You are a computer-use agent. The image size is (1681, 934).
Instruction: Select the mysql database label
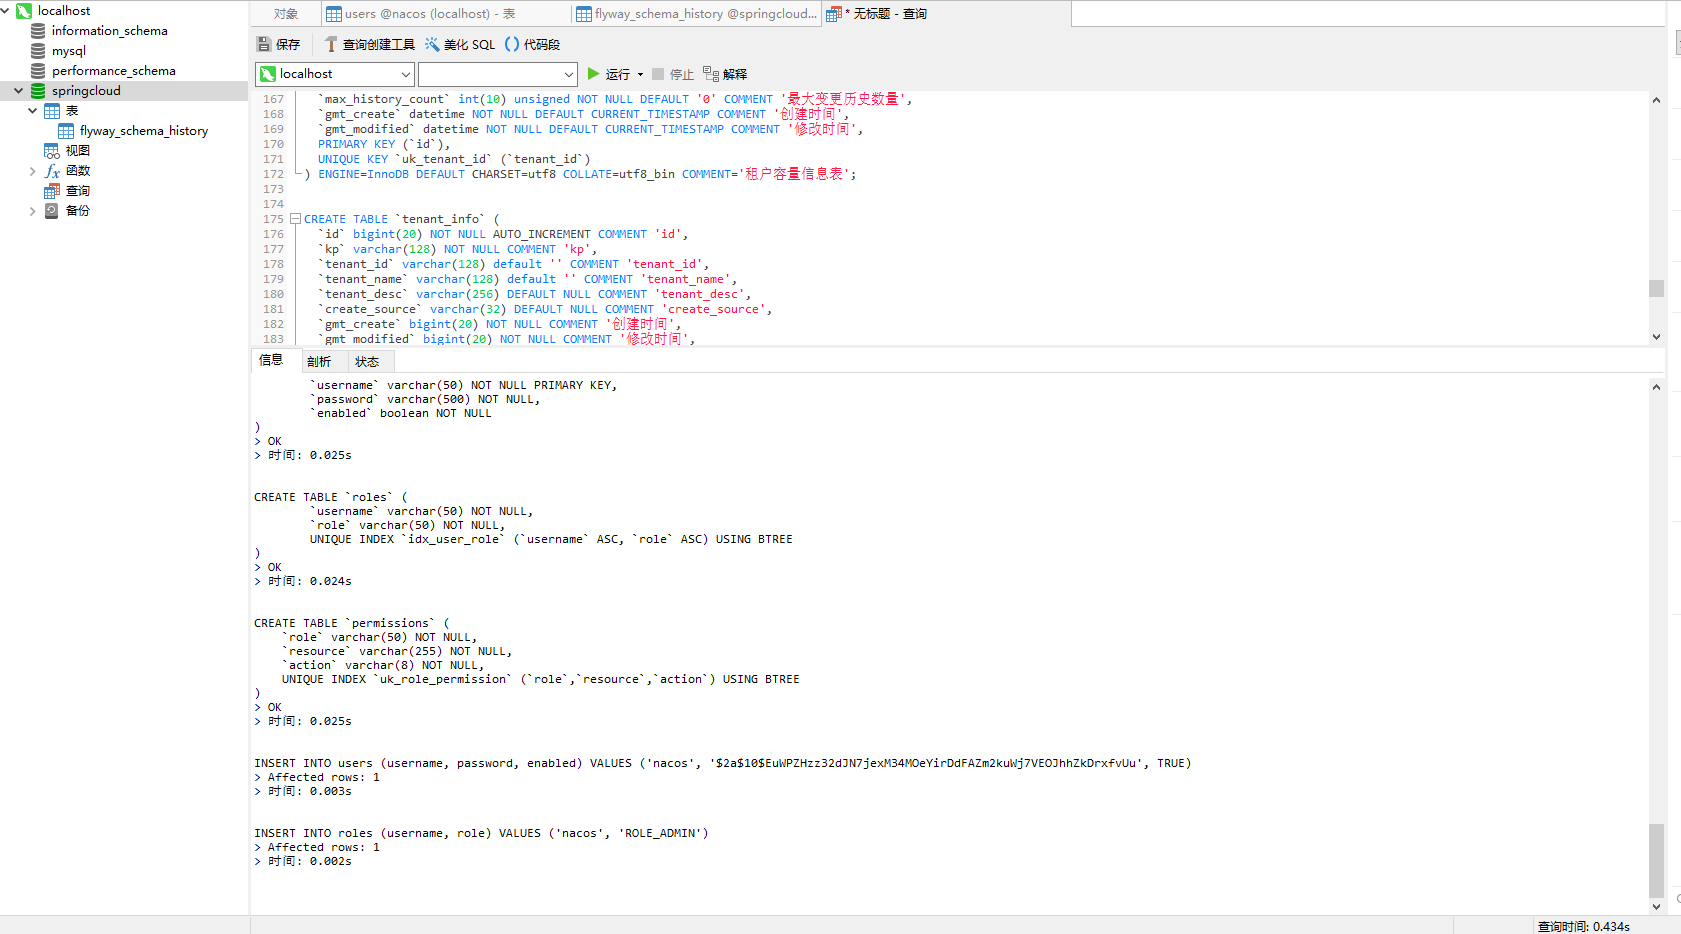coord(69,51)
